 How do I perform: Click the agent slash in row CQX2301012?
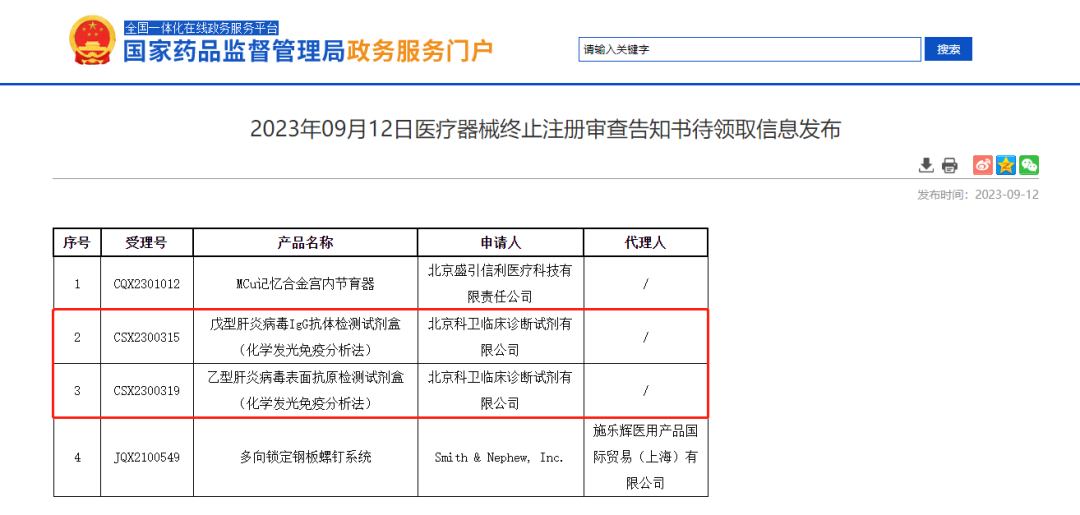(x=645, y=284)
